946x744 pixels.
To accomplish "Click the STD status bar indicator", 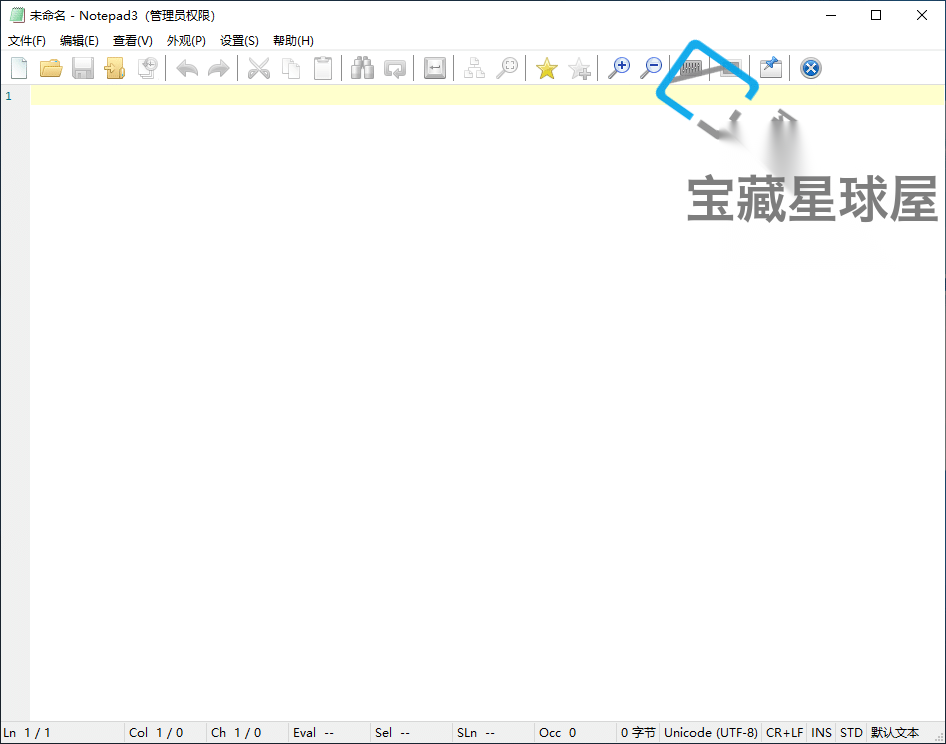I will (x=851, y=733).
